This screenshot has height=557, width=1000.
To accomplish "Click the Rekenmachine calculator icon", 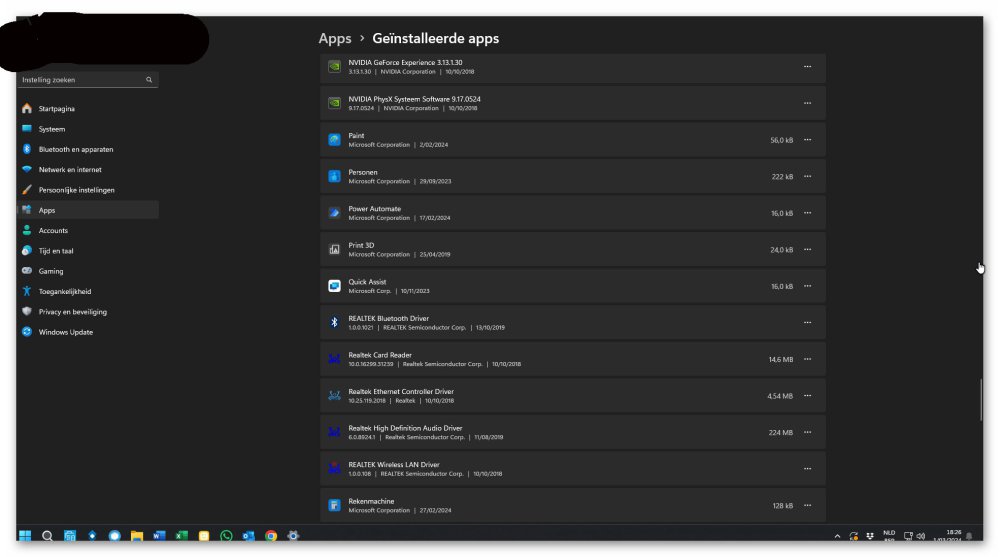I will tap(335, 506).
